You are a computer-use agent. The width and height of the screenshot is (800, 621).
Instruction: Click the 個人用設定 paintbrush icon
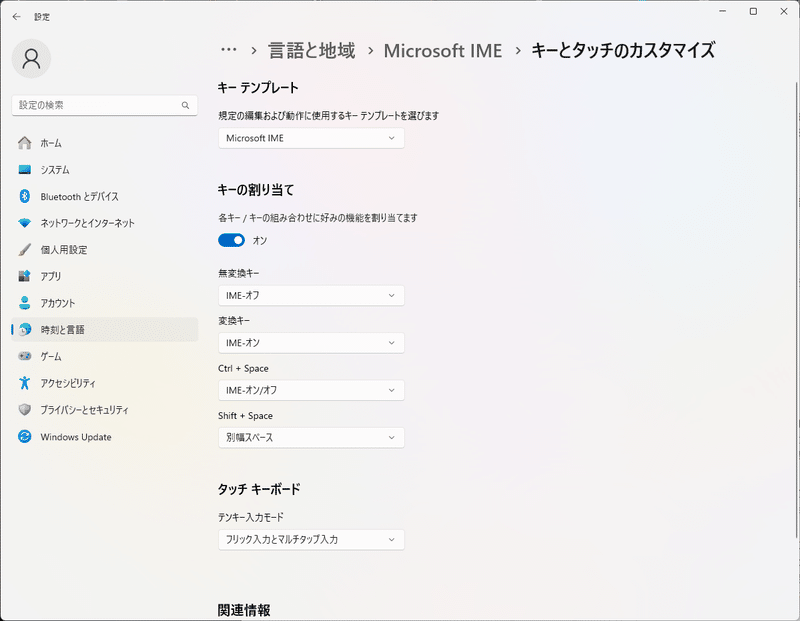click(x=24, y=250)
